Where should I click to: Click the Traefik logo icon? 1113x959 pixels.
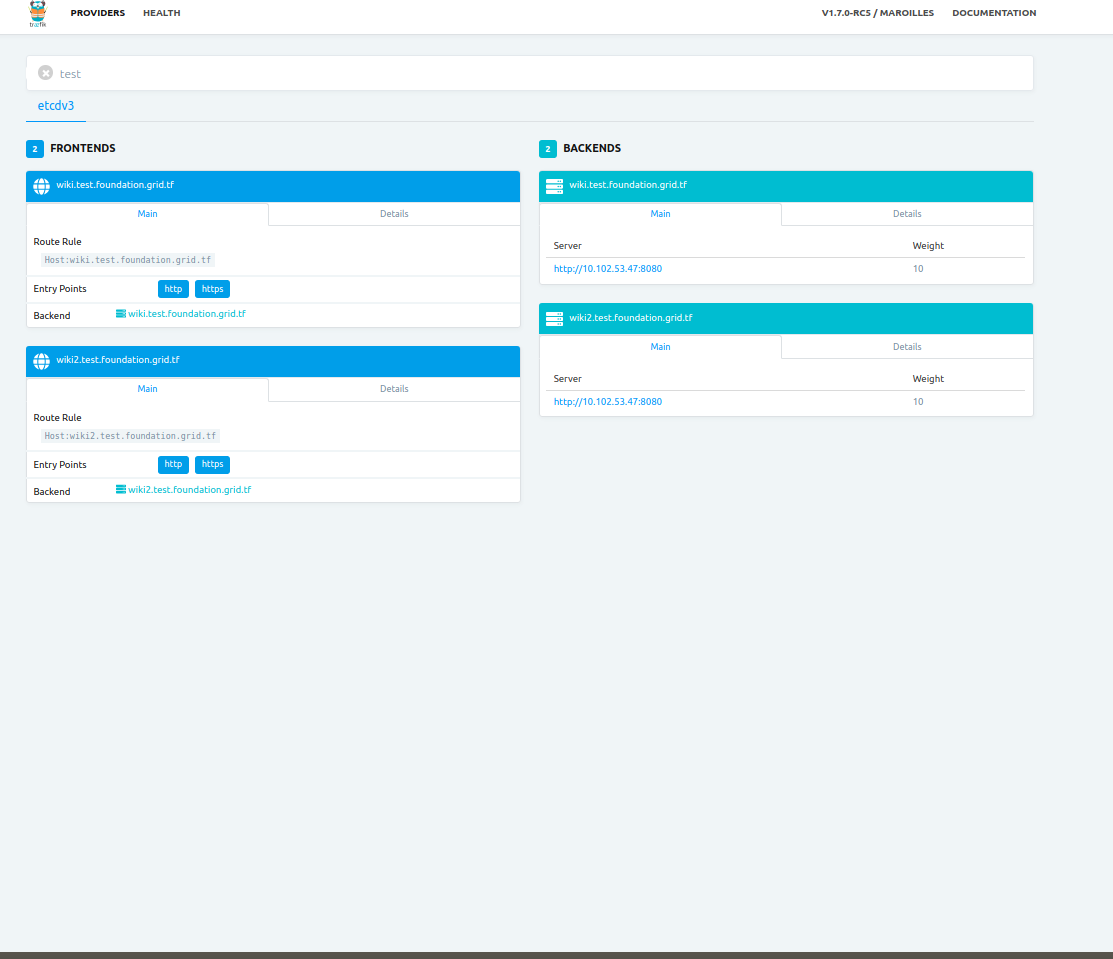point(38,13)
